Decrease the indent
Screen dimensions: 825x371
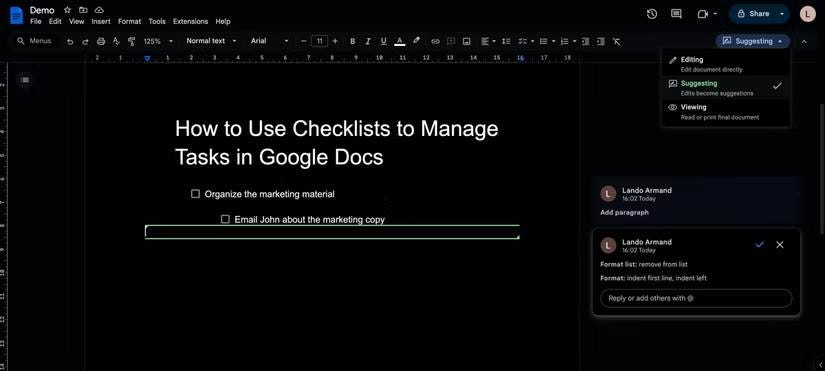(585, 41)
